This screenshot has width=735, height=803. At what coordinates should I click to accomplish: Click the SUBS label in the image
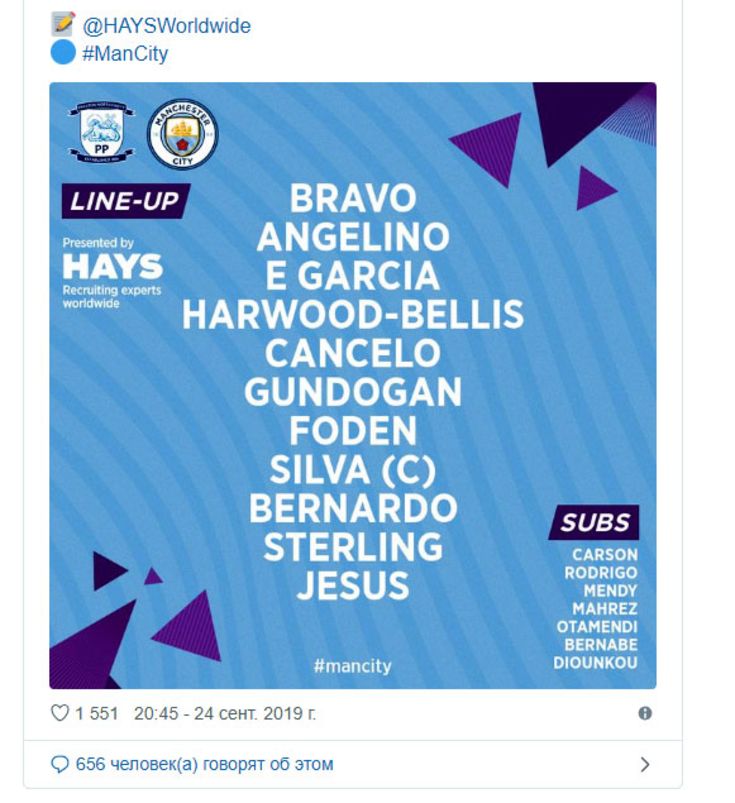(x=594, y=522)
